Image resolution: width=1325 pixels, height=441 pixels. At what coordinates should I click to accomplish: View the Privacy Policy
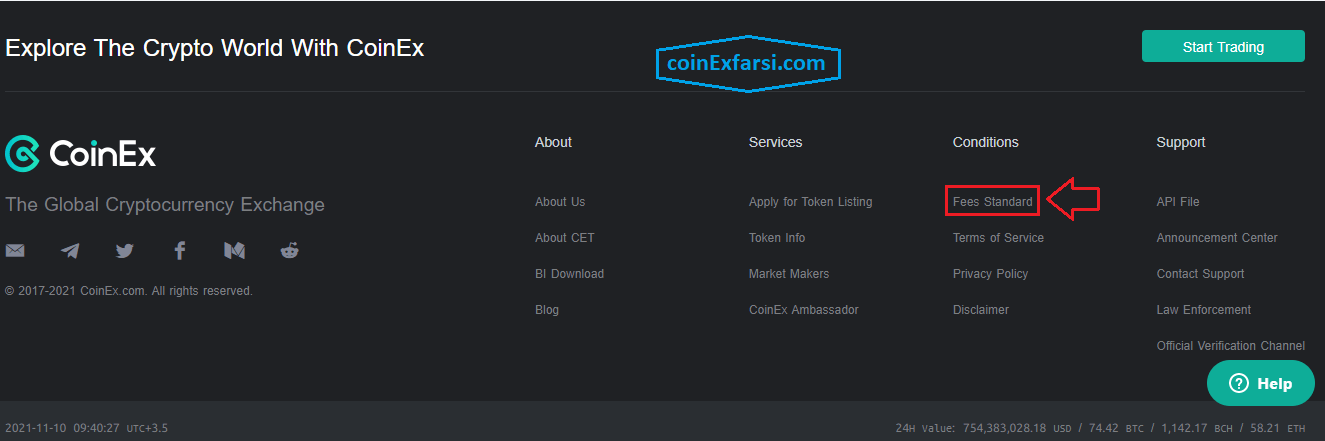(x=990, y=274)
